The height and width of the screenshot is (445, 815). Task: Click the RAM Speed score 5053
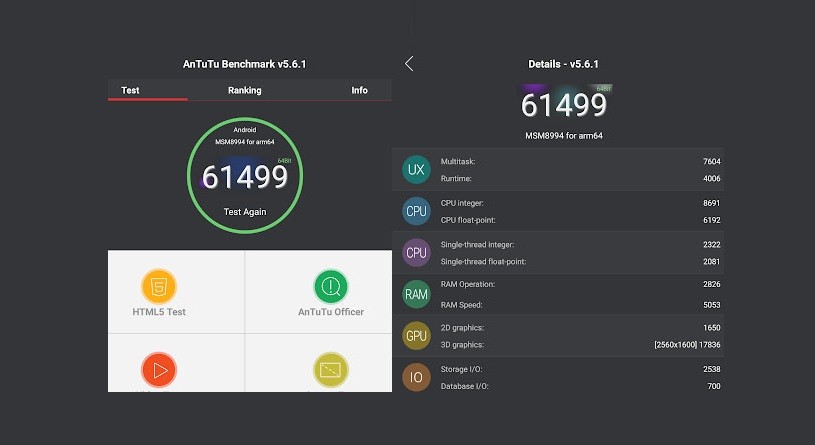(712, 305)
